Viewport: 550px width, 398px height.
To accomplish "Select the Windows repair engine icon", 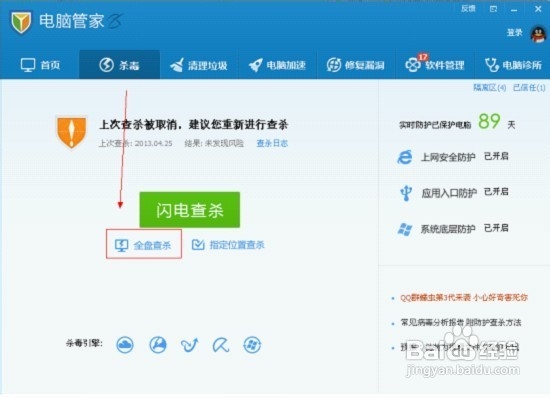I will (252, 345).
